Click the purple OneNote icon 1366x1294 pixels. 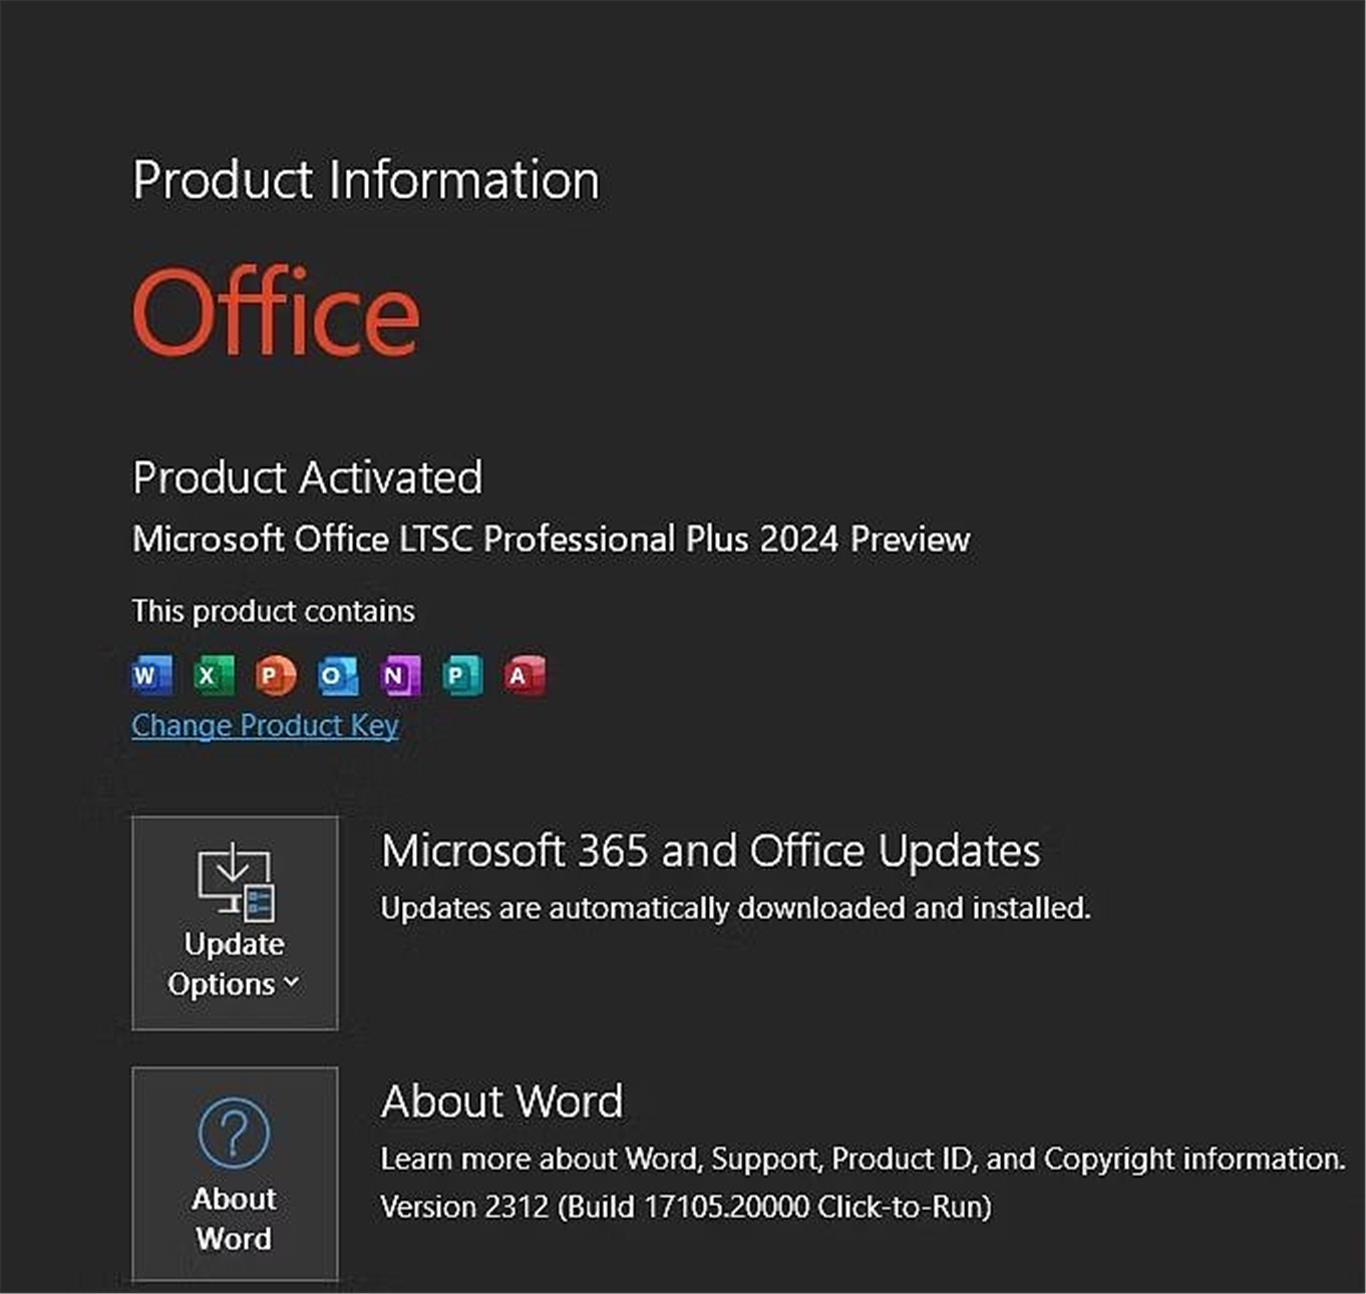(x=400, y=676)
